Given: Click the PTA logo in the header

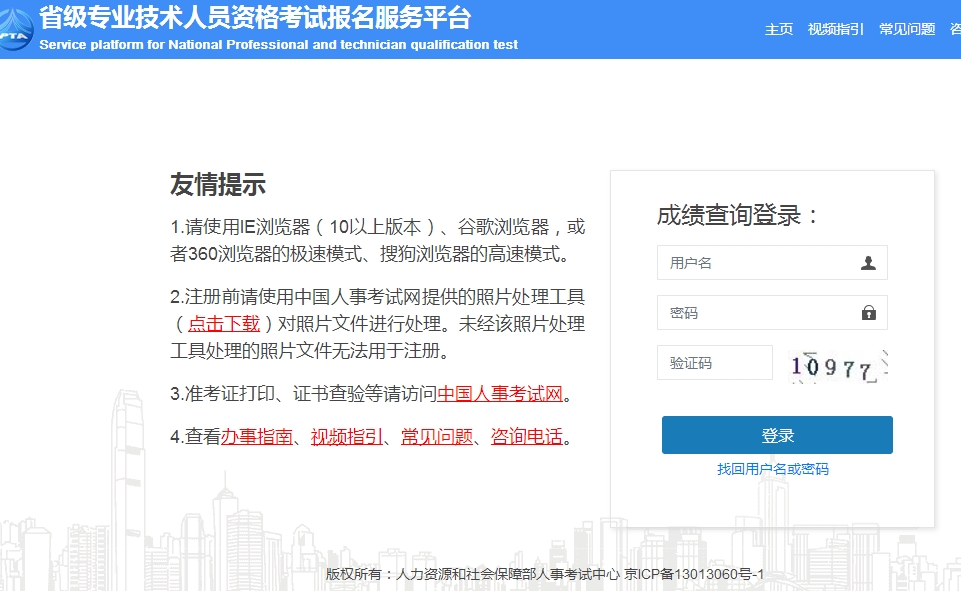Looking at the screenshot, I should tap(15, 30).
